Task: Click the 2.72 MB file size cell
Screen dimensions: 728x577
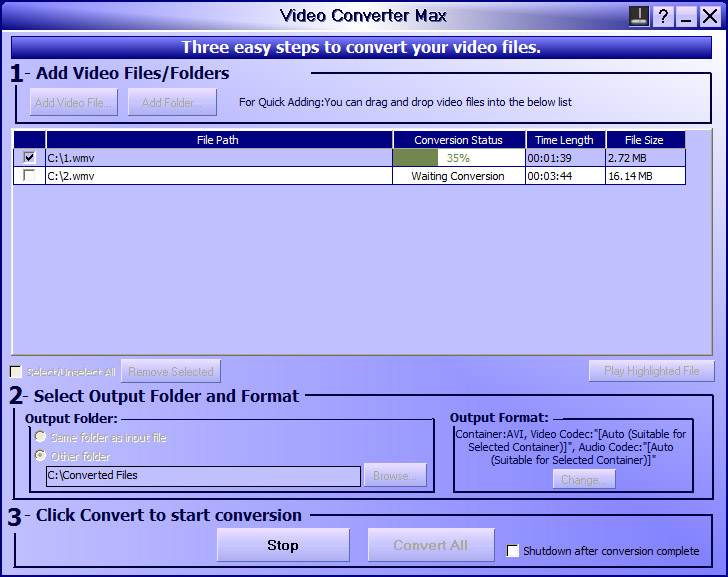Action: (x=645, y=158)
